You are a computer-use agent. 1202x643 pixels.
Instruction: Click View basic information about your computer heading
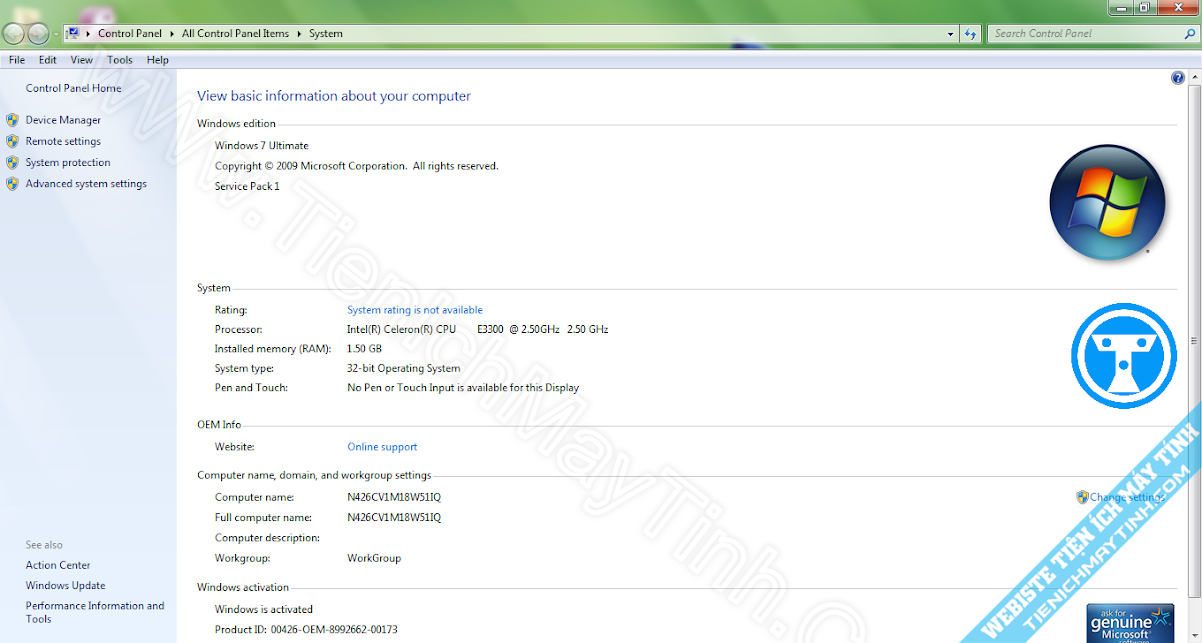pyautogui.click(x=334, y=96)
